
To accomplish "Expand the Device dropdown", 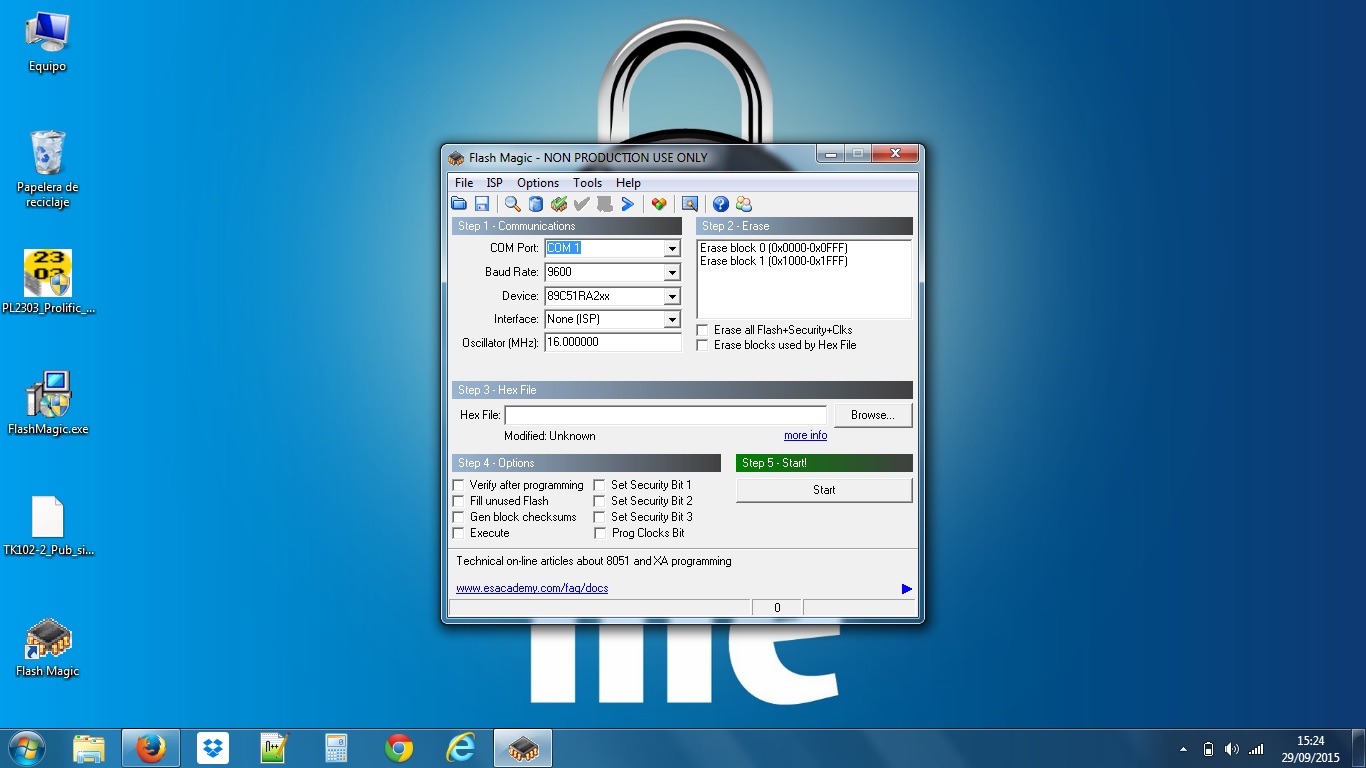I will pyautogui.click(x=672, y=296).
